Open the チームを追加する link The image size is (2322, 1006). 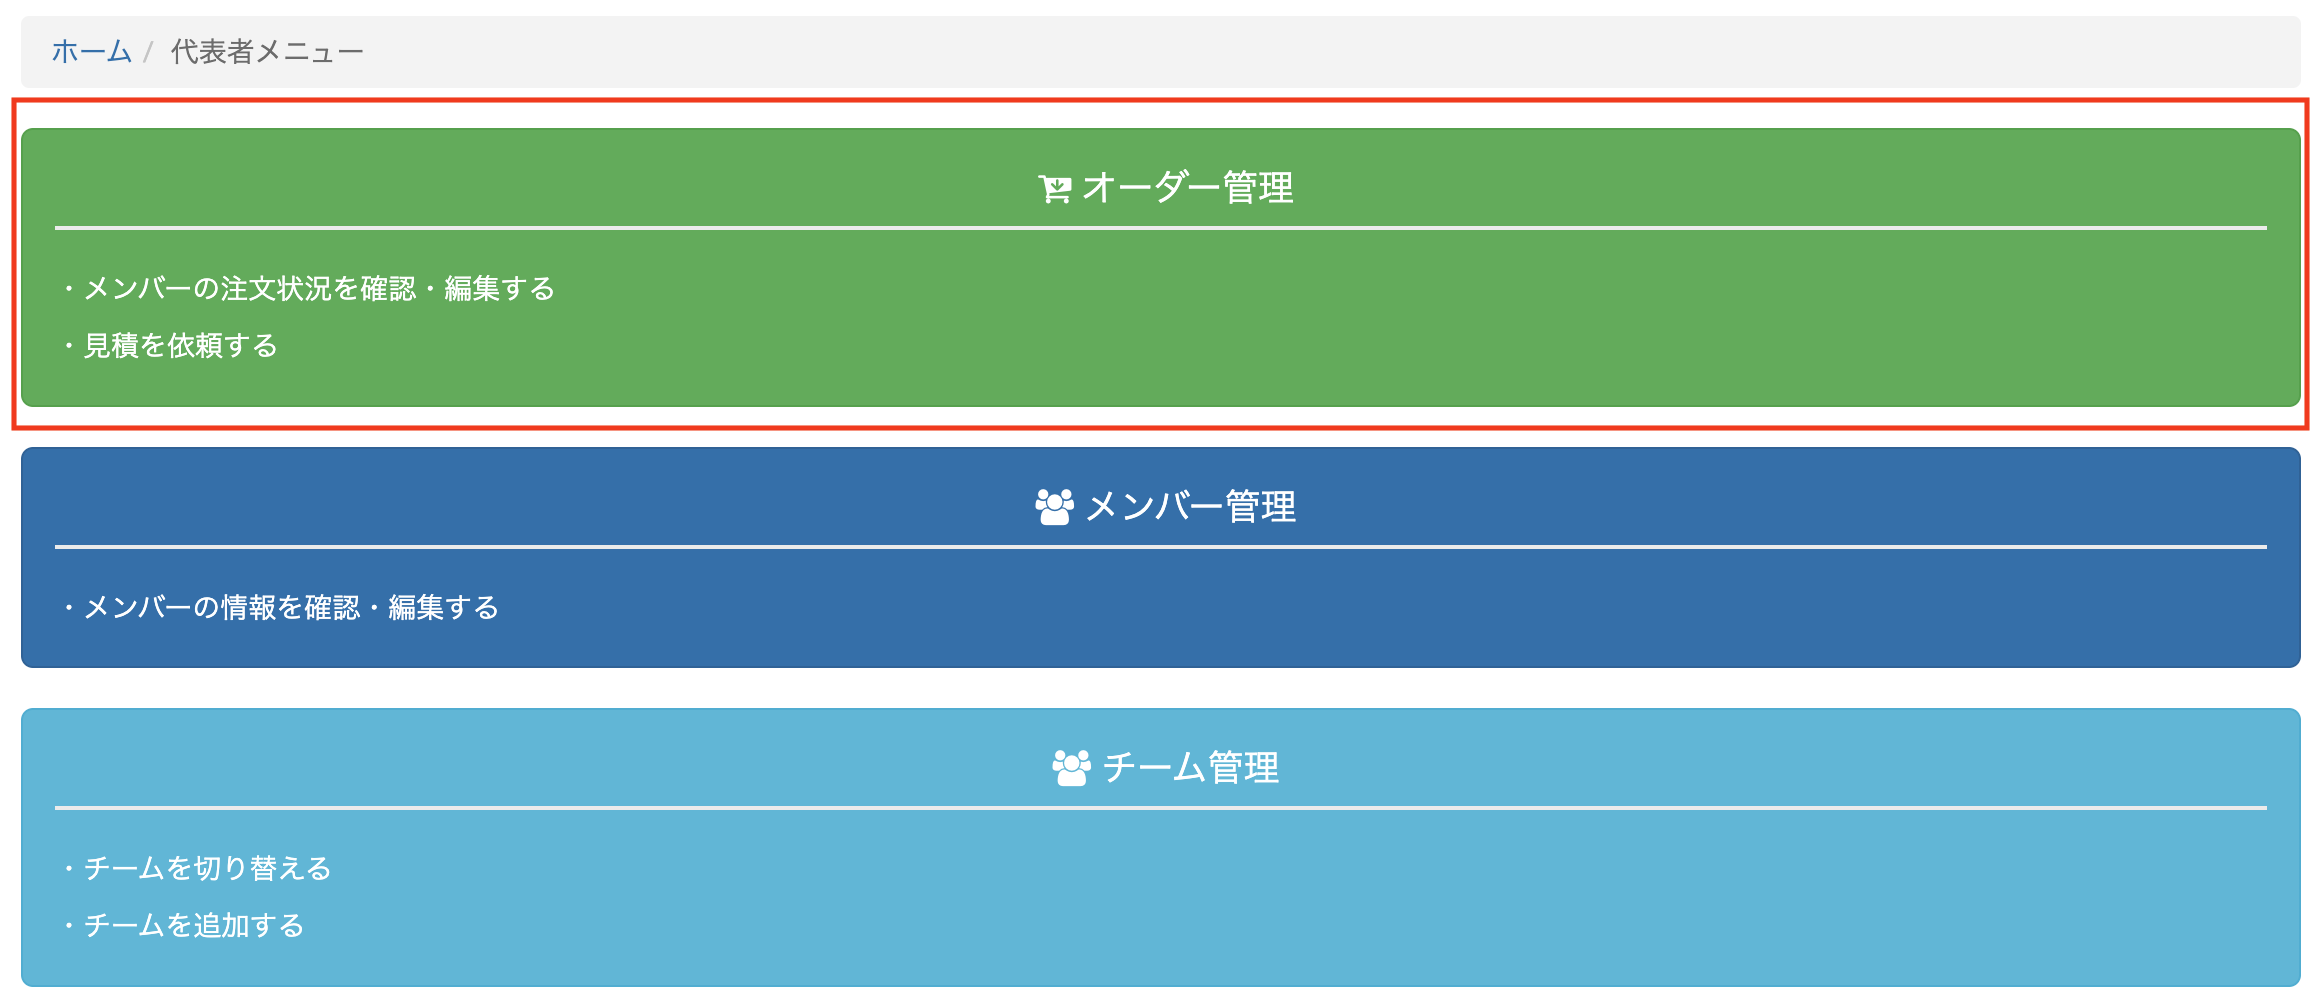tap(194, 926)
